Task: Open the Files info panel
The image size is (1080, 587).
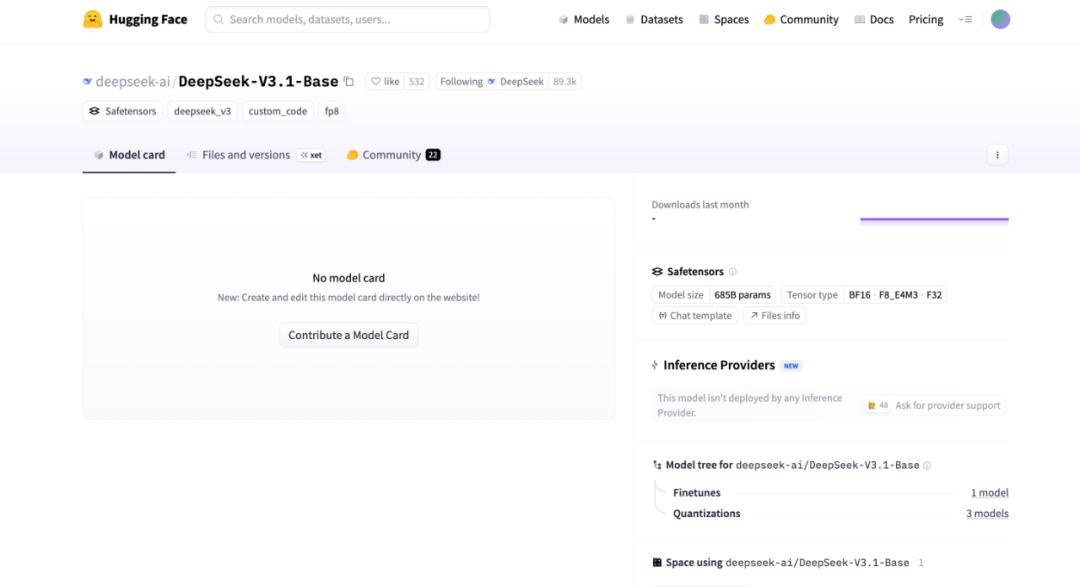Action: pos(774,316)
